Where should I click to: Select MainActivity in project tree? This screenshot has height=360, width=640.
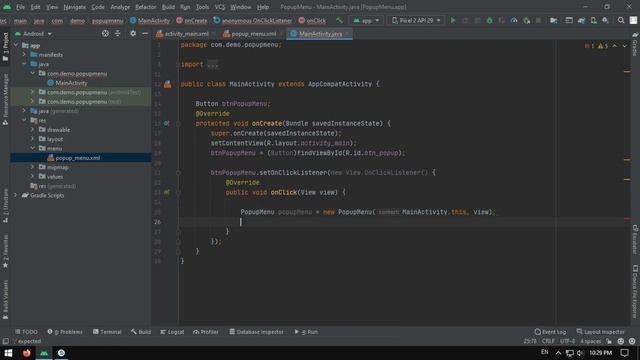tap(67, 83)
